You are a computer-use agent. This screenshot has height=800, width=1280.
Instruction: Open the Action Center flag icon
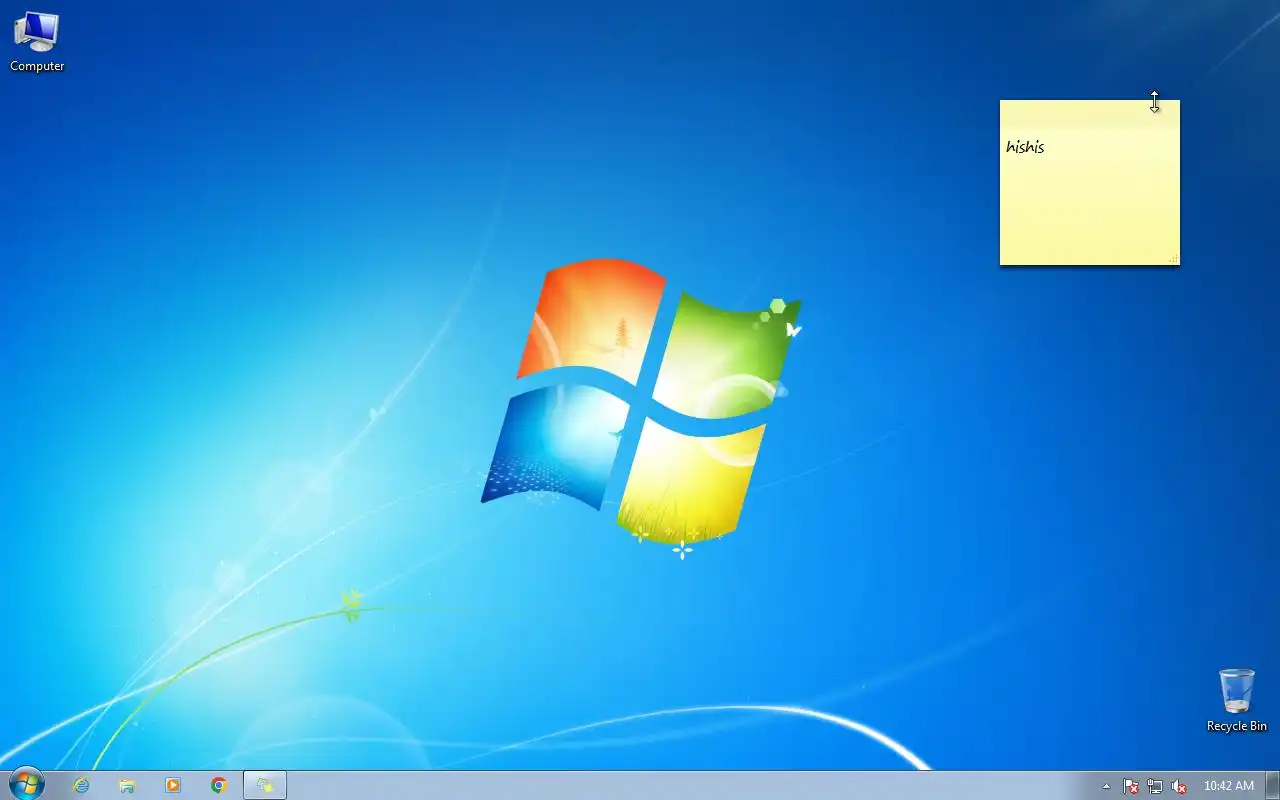click(x=1131, y=786)
